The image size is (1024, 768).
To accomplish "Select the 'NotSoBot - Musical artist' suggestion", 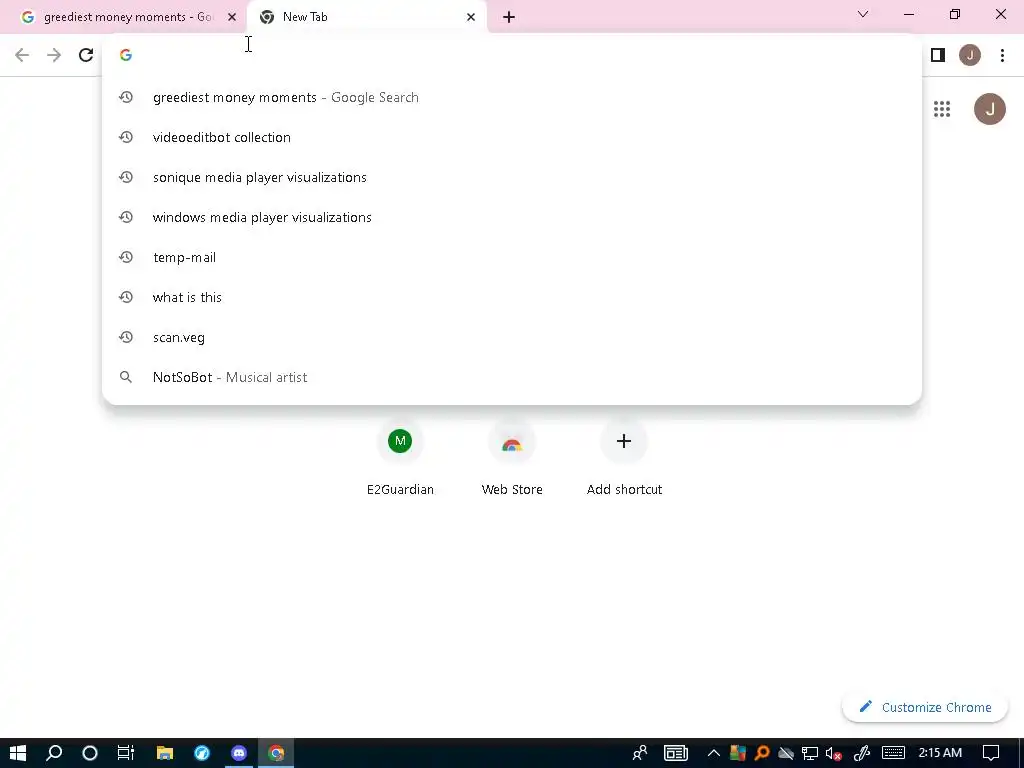I will [x=512, y=377].
